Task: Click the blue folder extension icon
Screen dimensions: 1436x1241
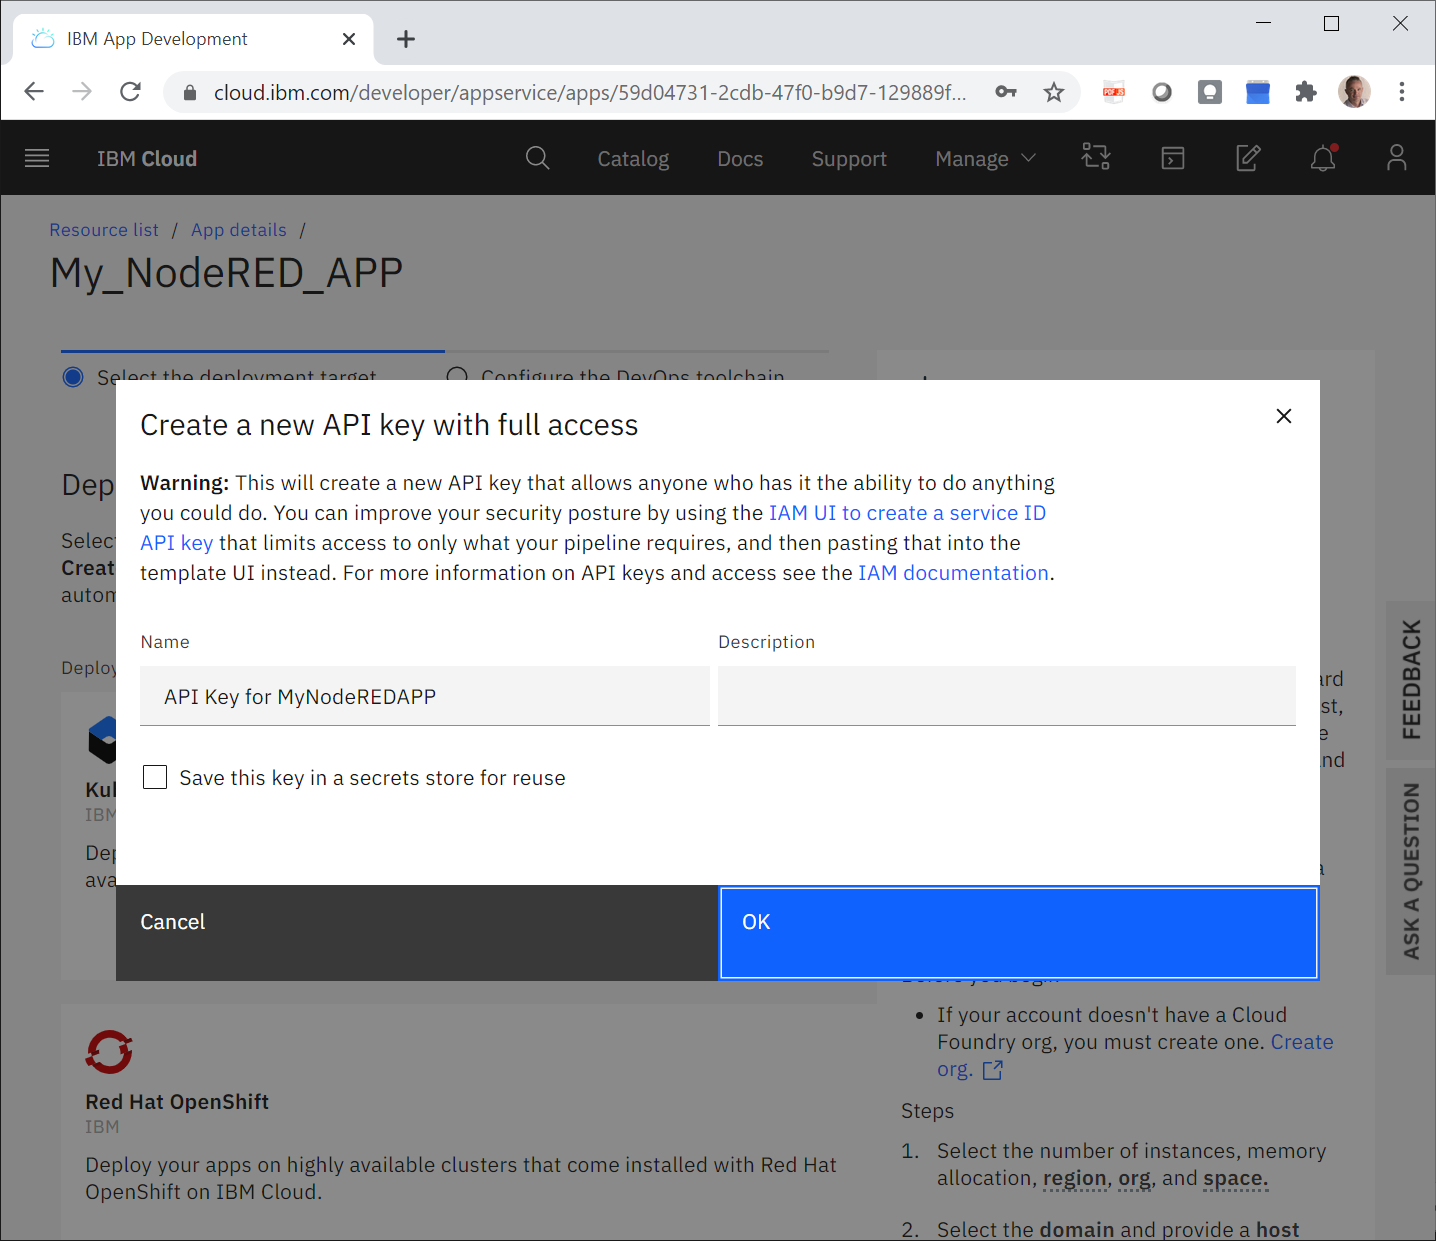Action: pyautogui.click(x=1258, y=92)
